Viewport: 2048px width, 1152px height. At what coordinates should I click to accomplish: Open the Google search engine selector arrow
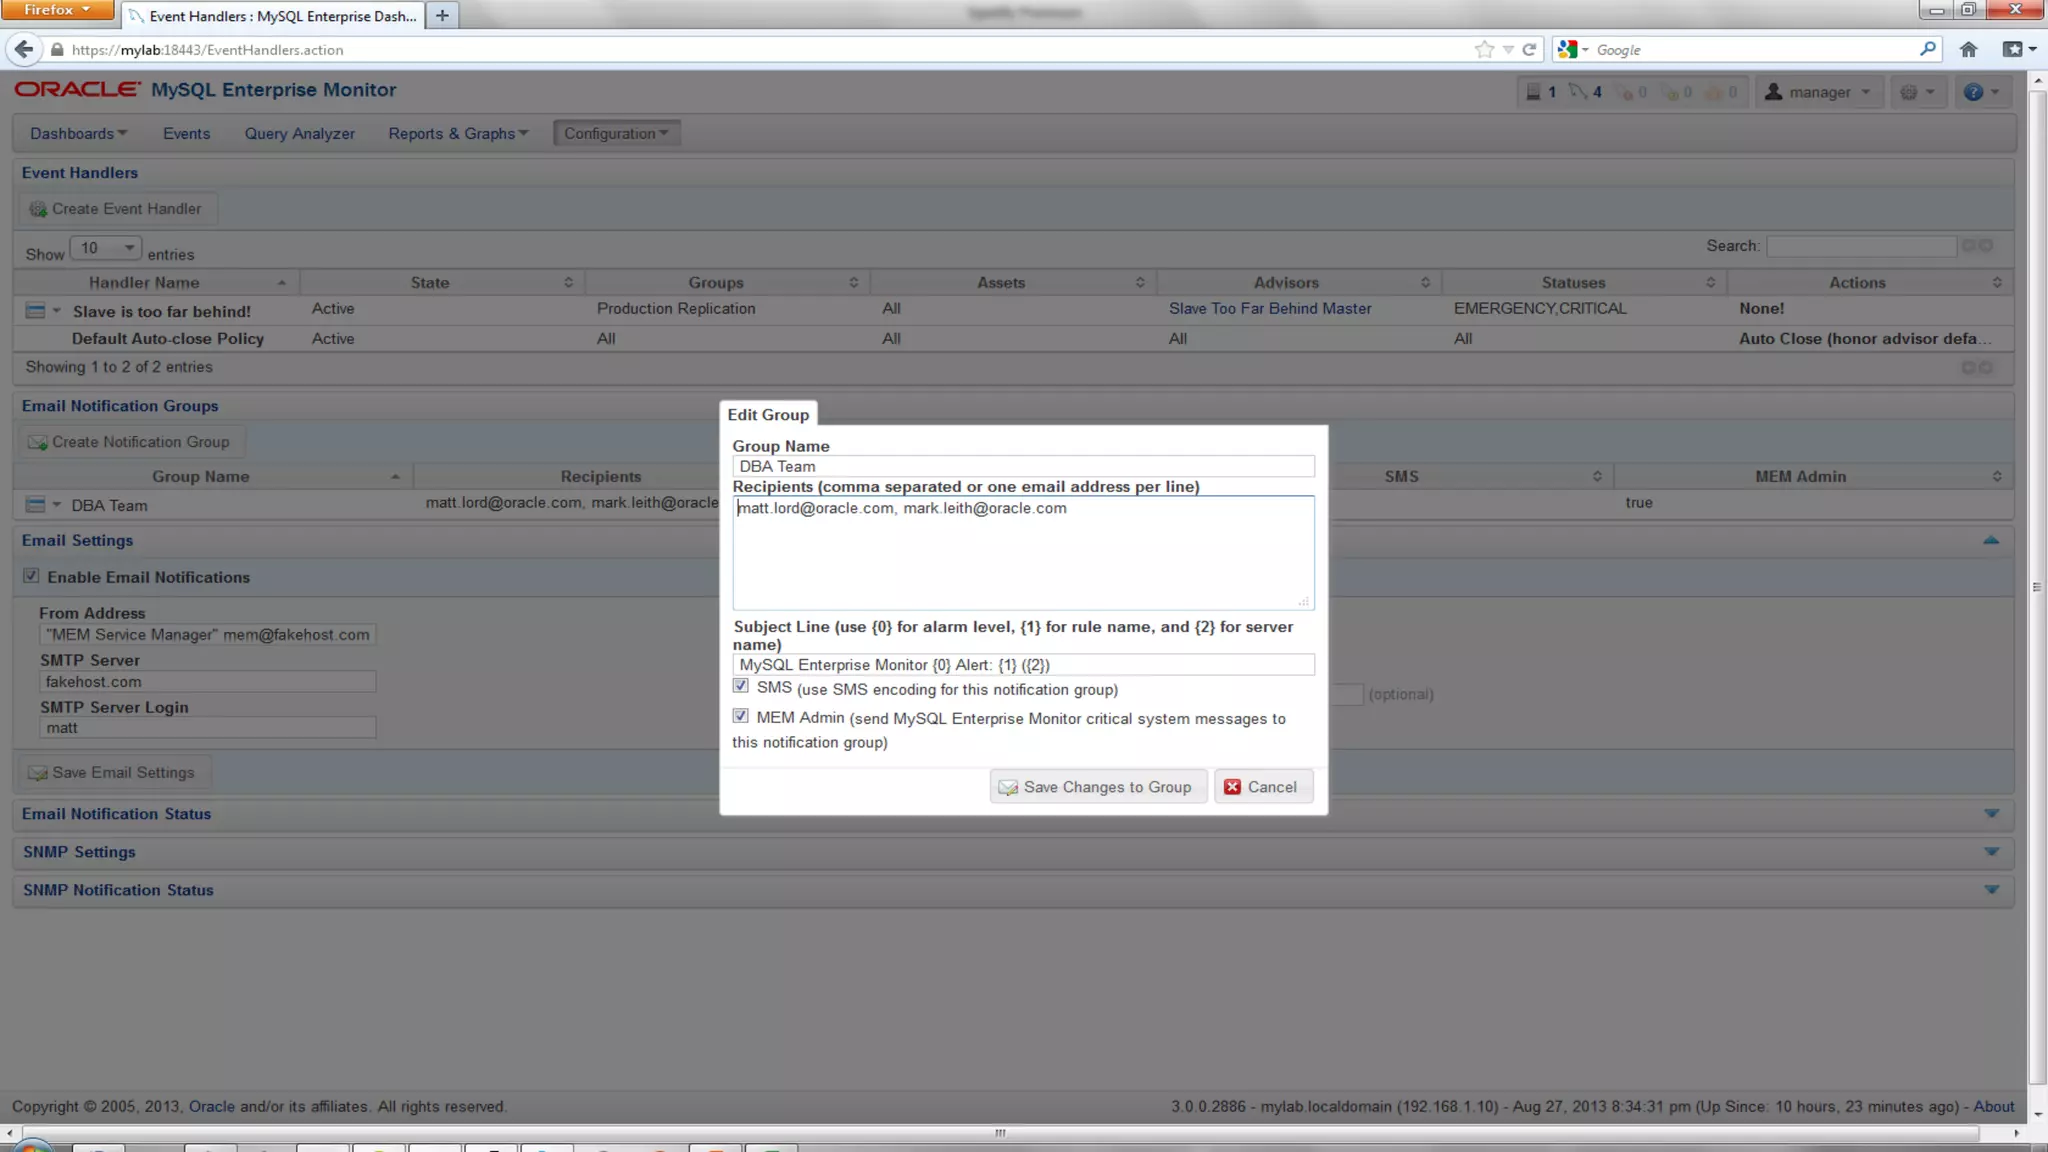pyautogui.click(x=1585, y=50)
